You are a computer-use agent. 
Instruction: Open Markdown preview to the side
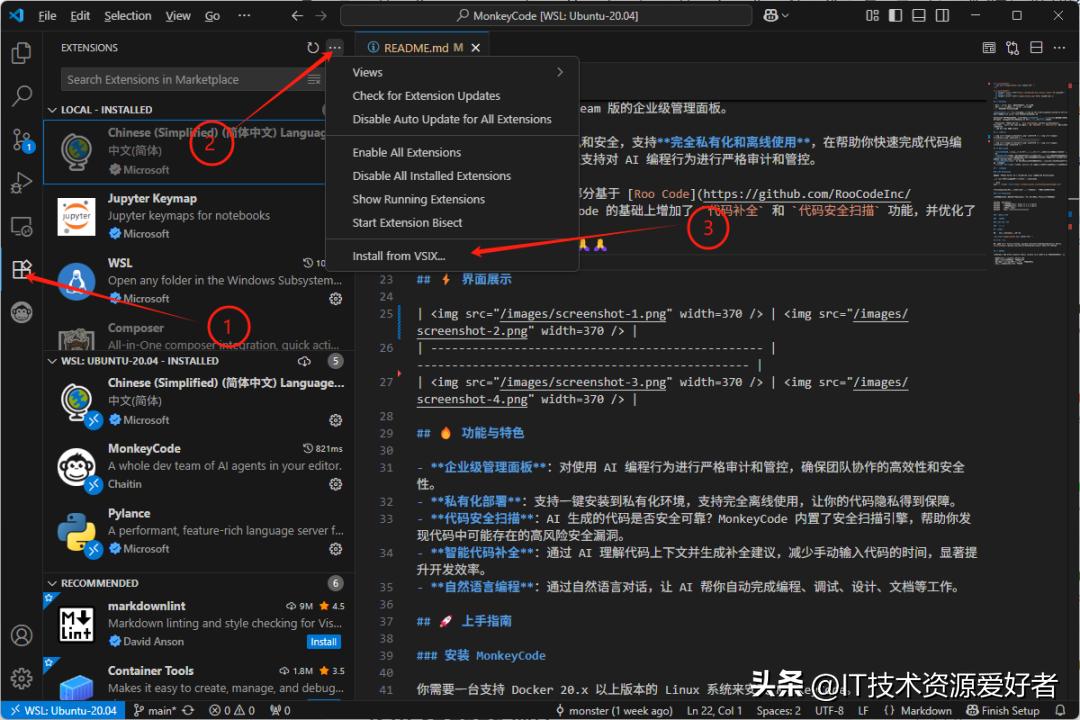pyautogui.click(x=989, y=47)
